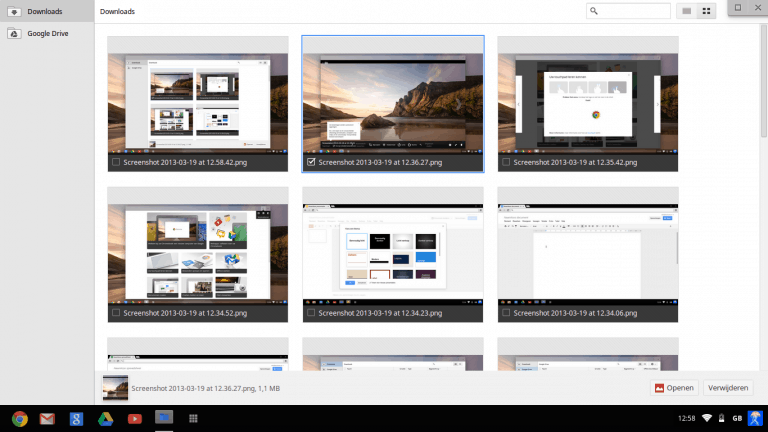Click the filename Screenshot 2013-03-19 at 12.34.23.png
Screen dimensions: 768x432
coord(380,312)
